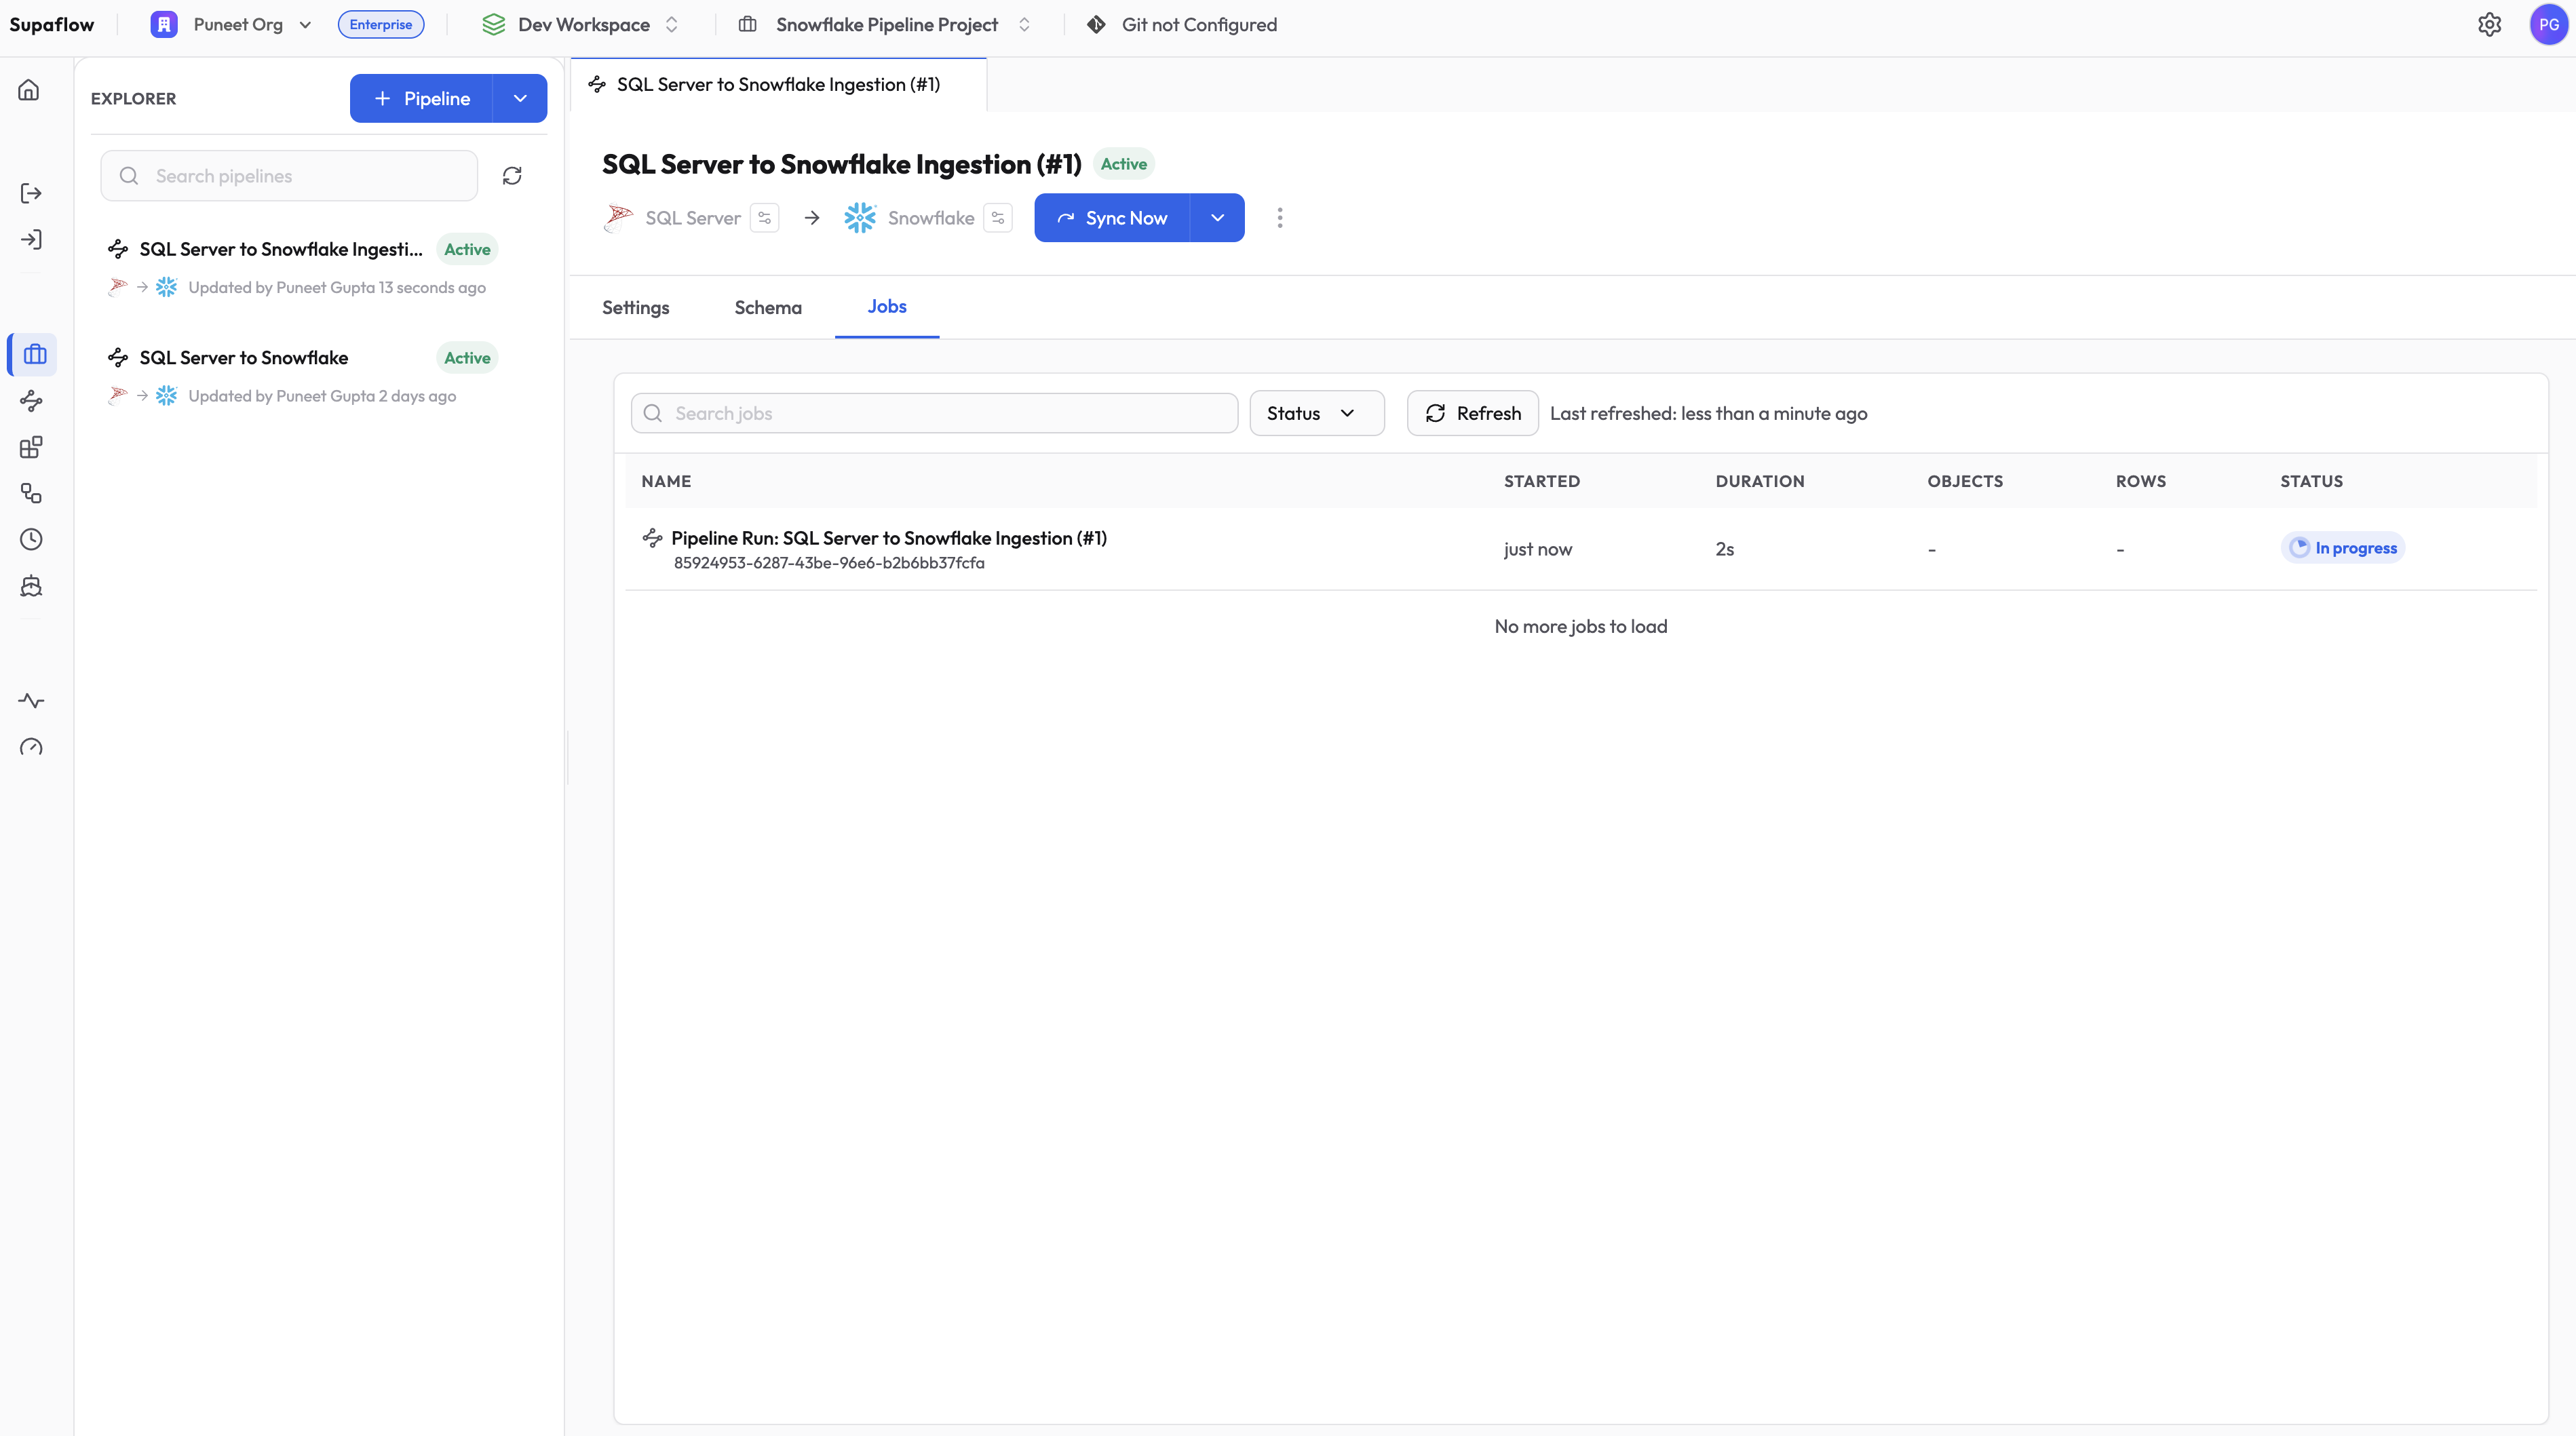Click the Refresh jobs button
Image resolution: width=2576 pixels, height=1436 pixels.
(1472, 413)
